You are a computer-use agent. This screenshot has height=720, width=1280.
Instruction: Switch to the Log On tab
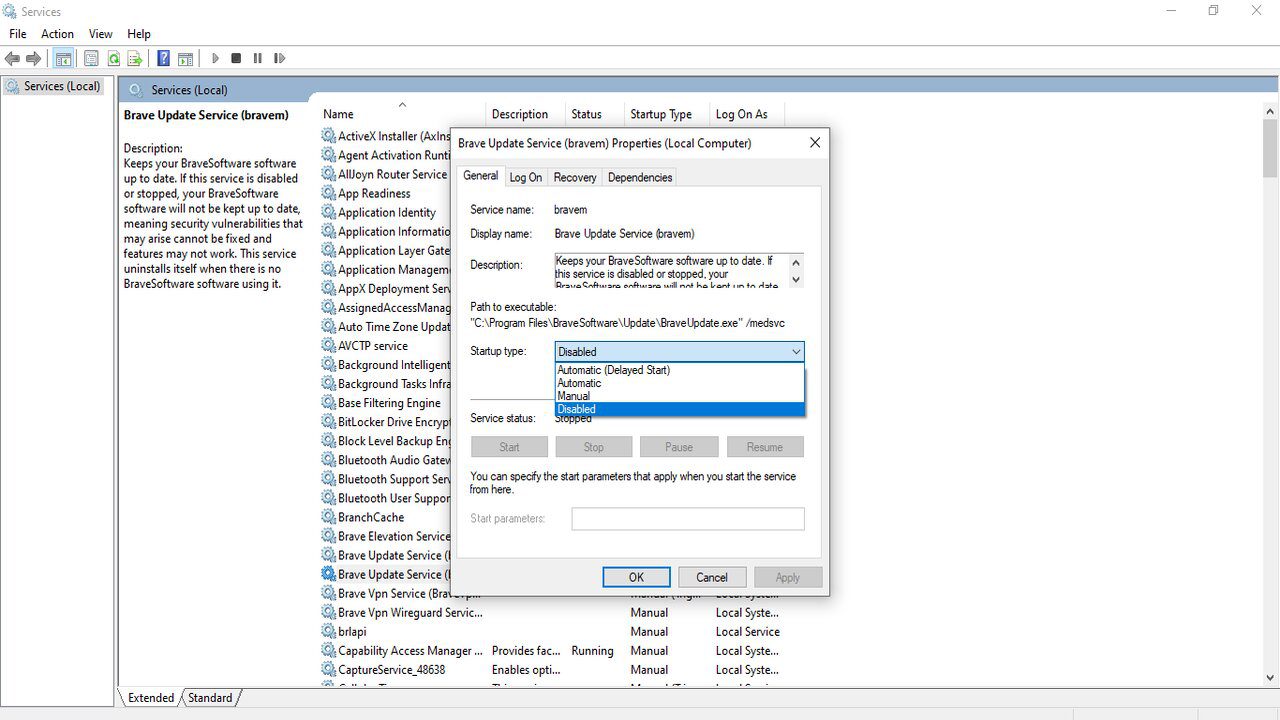coord(525,177)
